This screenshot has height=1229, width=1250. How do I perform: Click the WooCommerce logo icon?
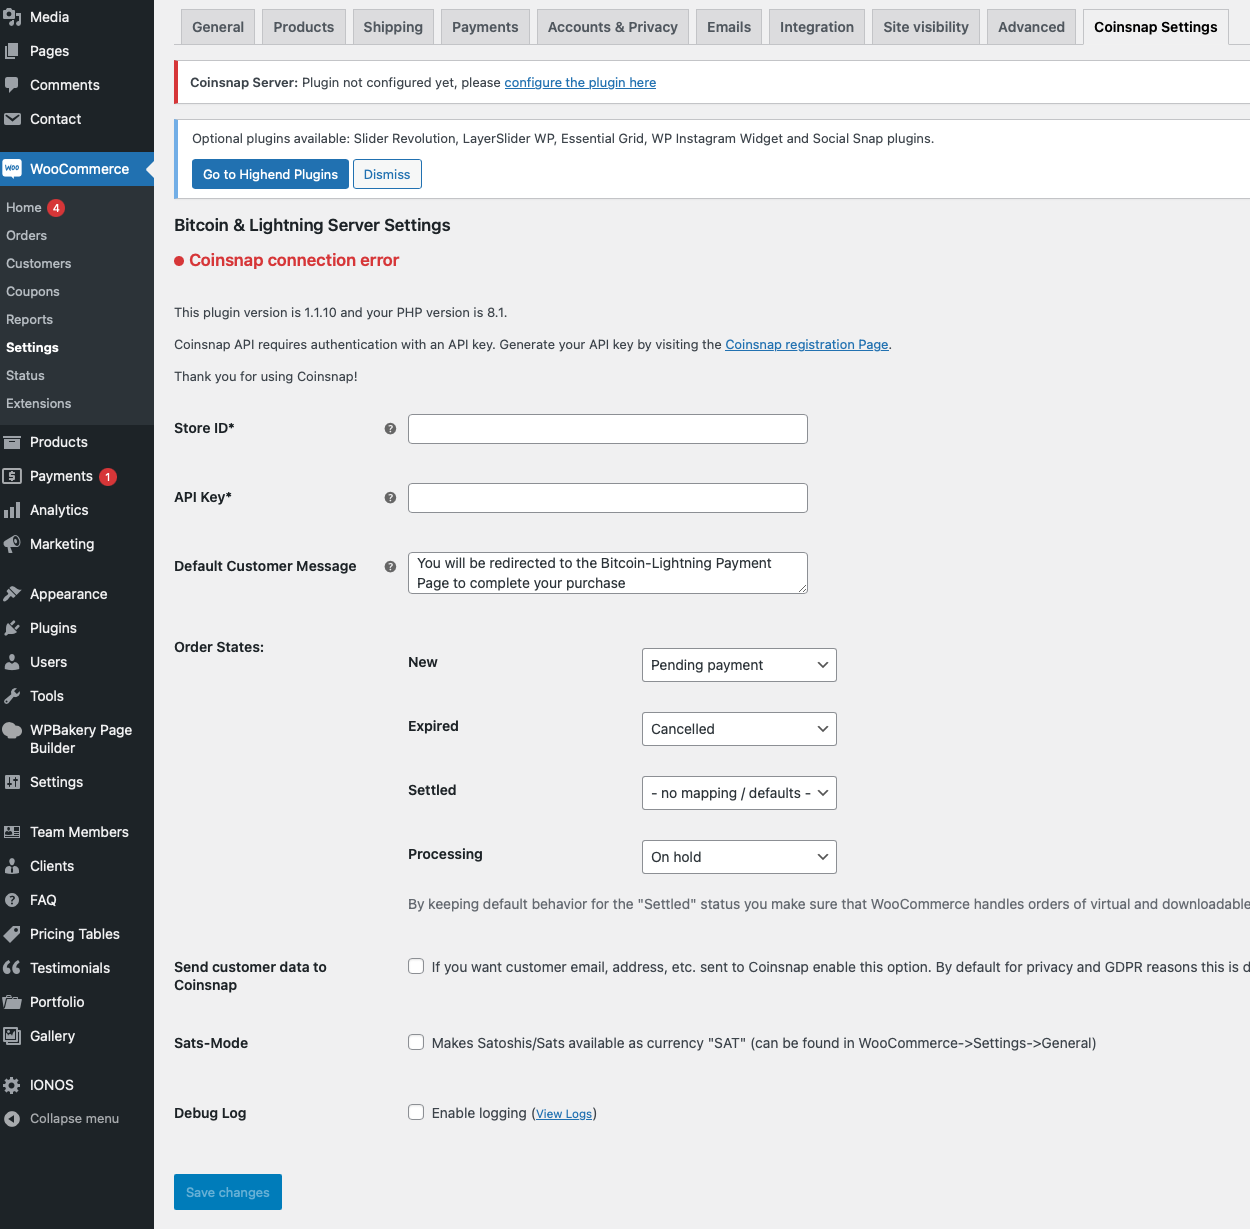(x=12, y=169)
